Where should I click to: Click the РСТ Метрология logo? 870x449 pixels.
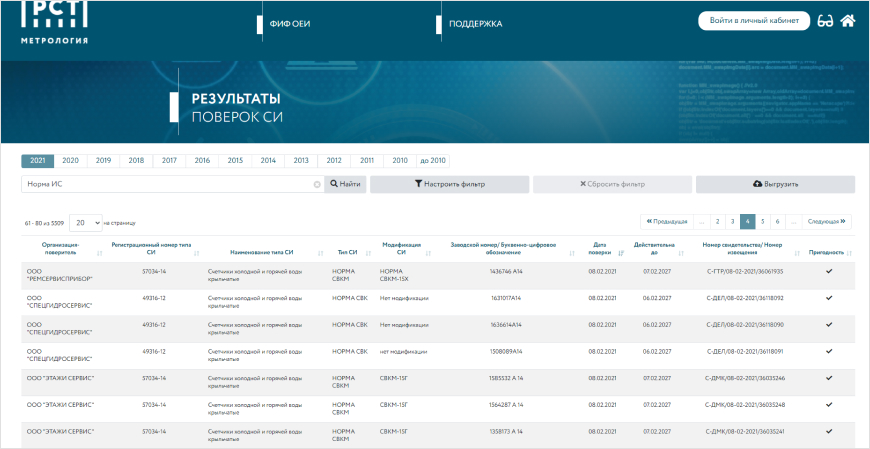tap(54, 23)
